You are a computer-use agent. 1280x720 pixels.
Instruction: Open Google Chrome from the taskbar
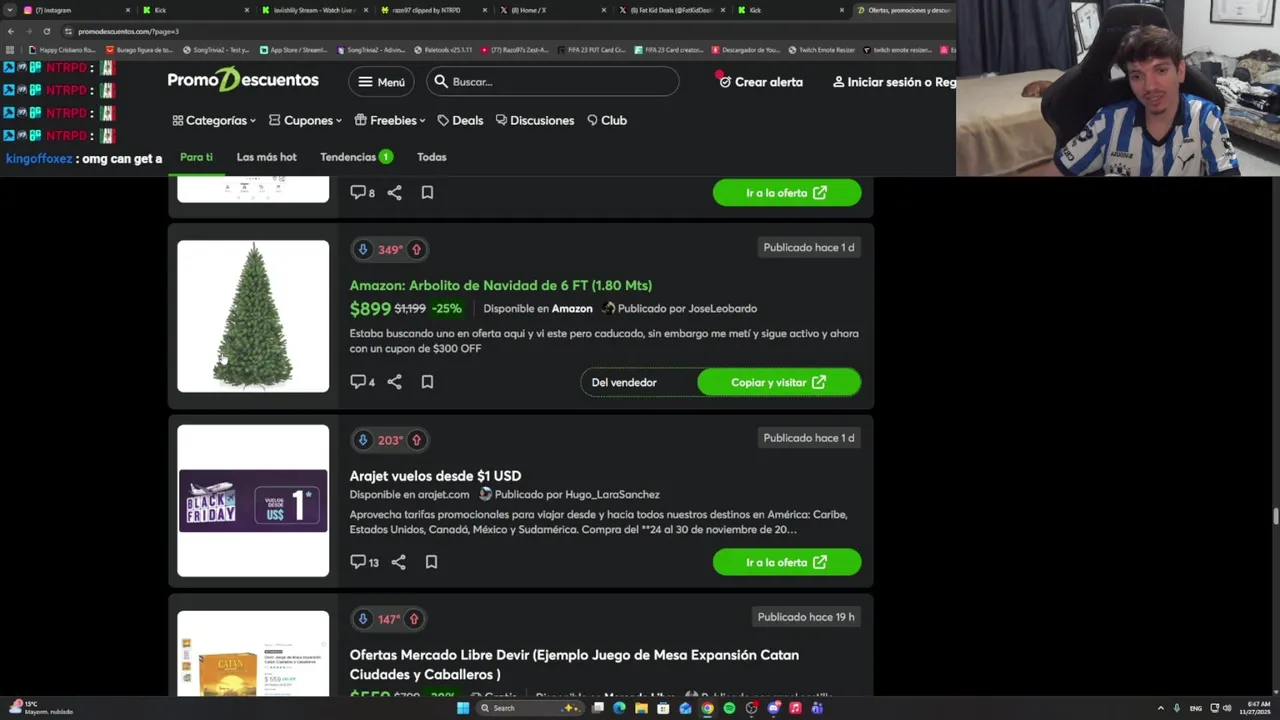point(707,708)
